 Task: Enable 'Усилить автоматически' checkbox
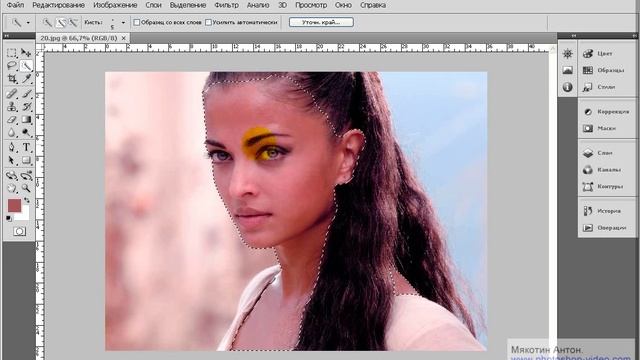coord(208,22)
